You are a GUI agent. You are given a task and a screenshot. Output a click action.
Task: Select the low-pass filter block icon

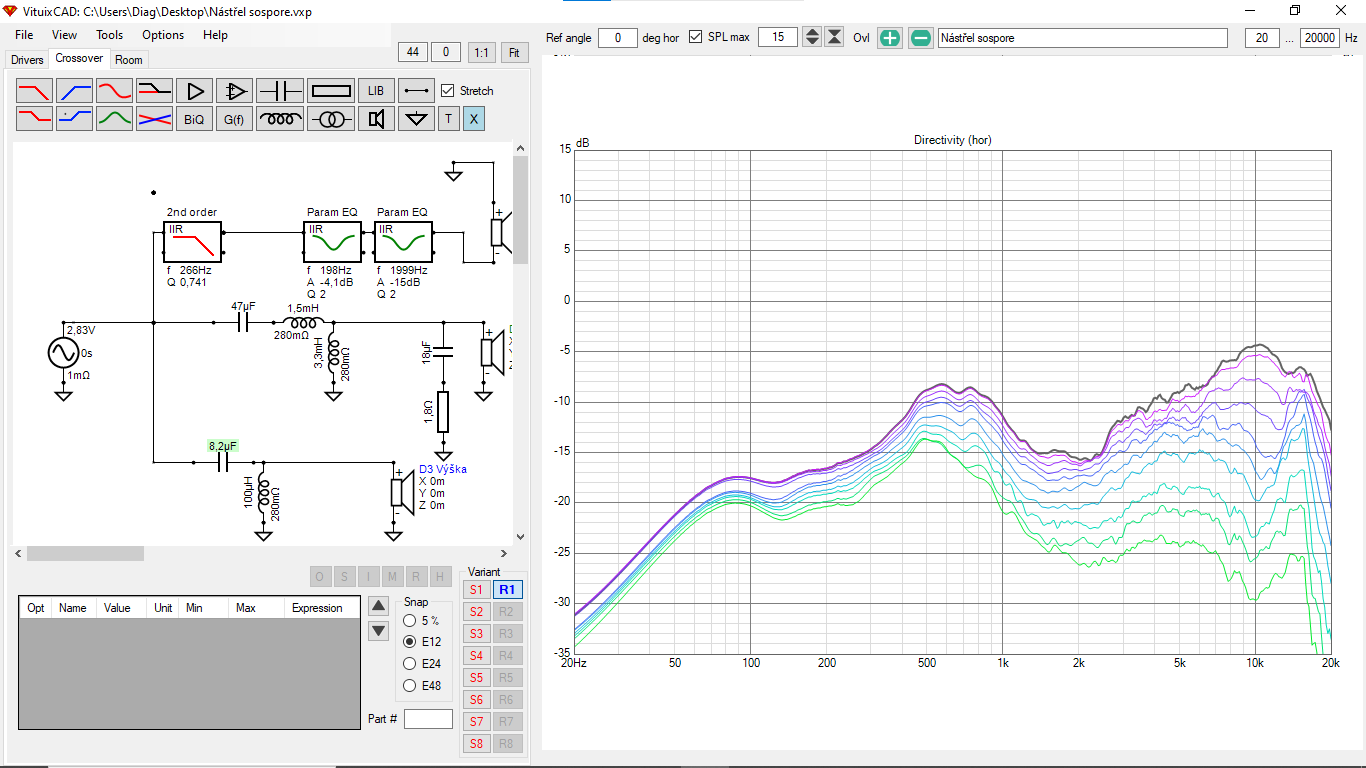coord(35,91)
